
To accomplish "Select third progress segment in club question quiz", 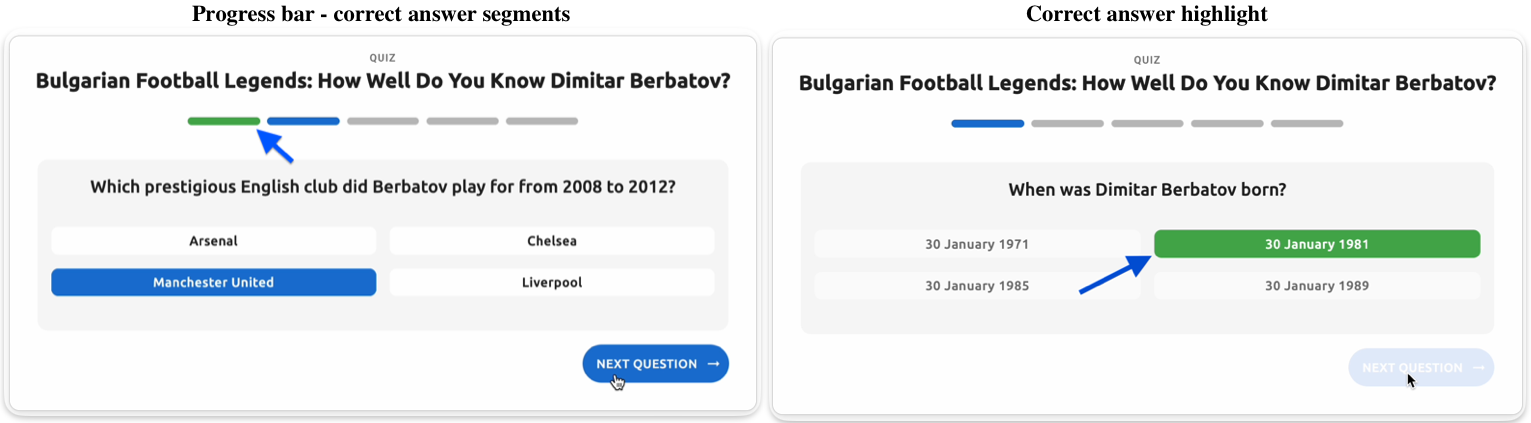I will pyautogui.click(x=383, y=121).
